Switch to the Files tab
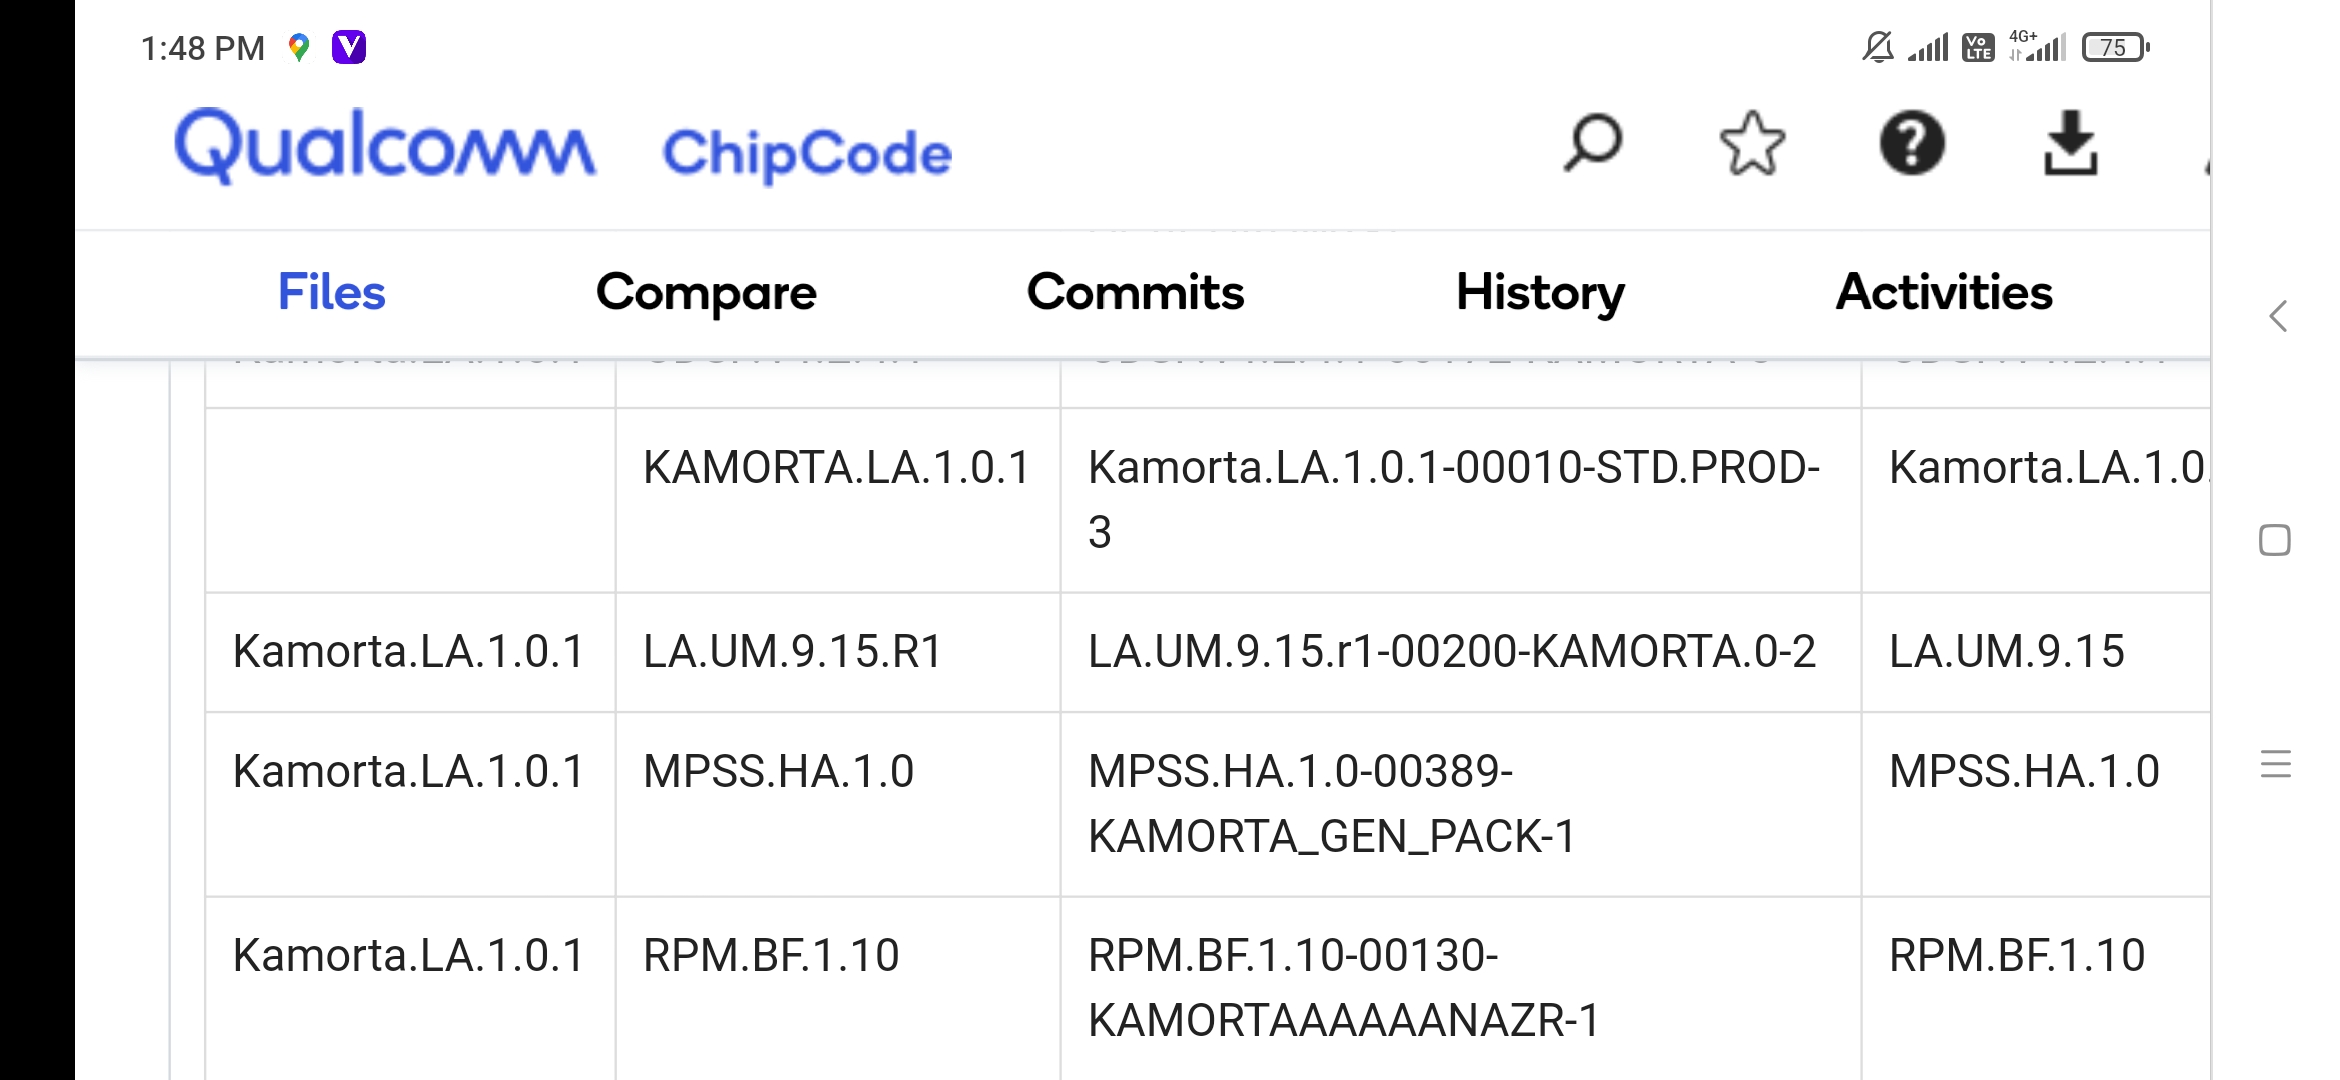This screenshot has height=1080, width=2340. [x=331, y=292]
